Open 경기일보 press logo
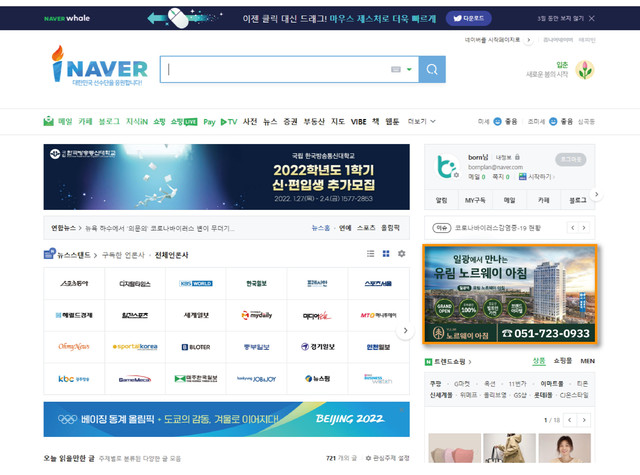This screenshot has height=475, width=640. [317, 347]
